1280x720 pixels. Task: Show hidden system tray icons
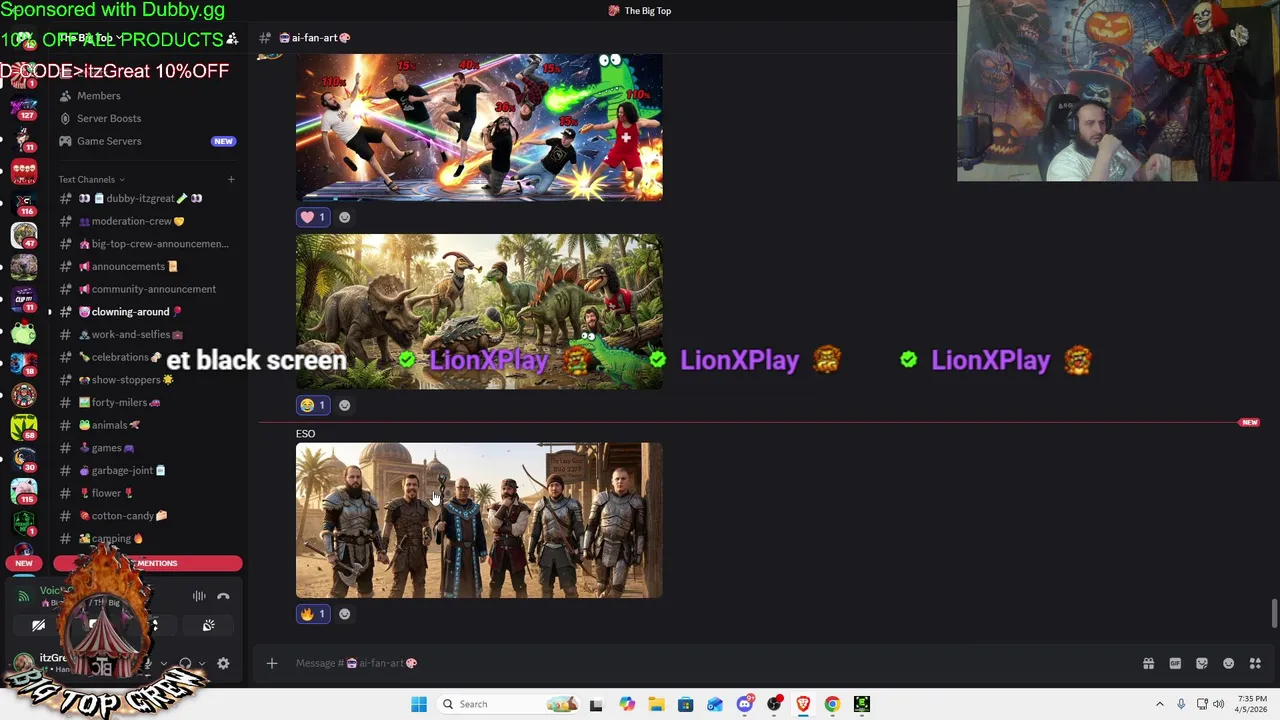(x=1160, y=704)
